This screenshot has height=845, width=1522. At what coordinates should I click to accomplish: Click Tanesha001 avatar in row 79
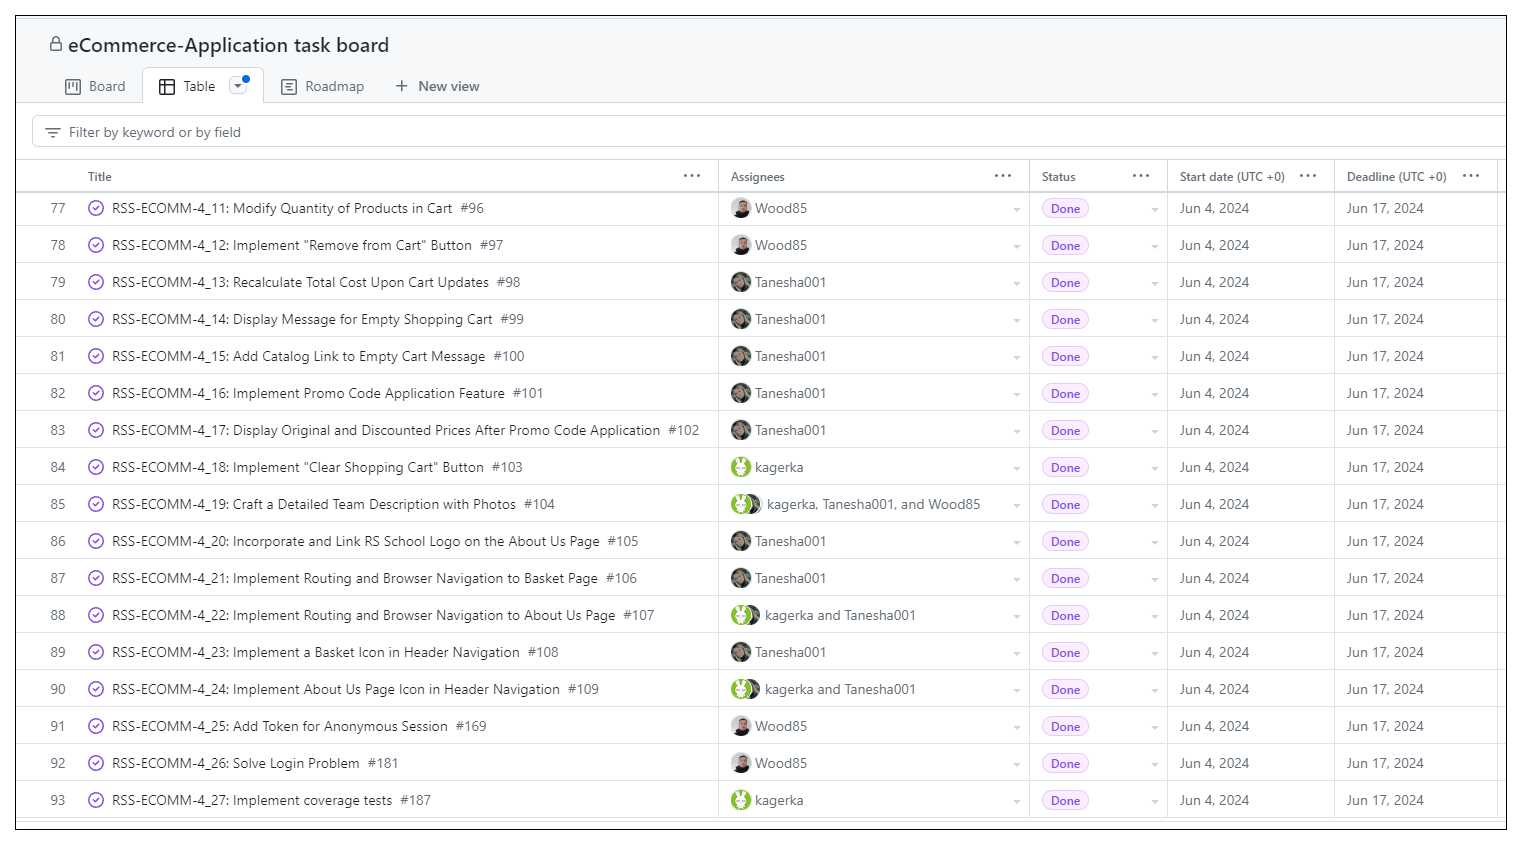click(741, 282)
